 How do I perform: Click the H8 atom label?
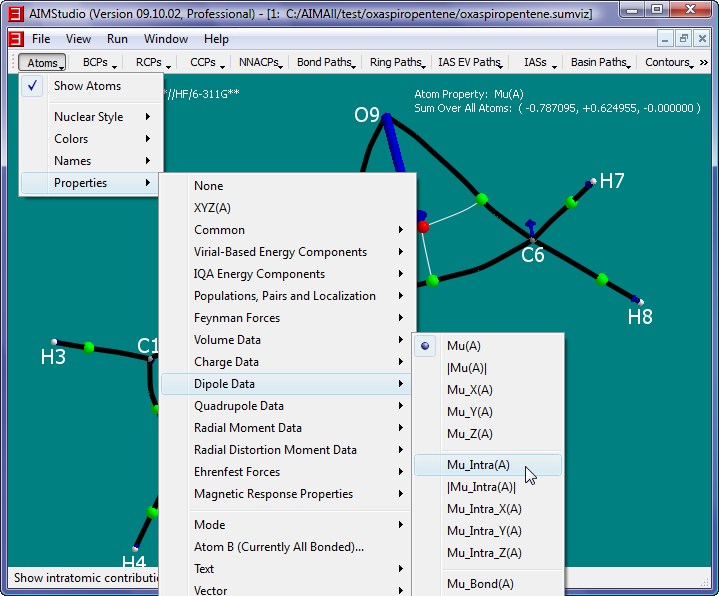click(640, 317)
